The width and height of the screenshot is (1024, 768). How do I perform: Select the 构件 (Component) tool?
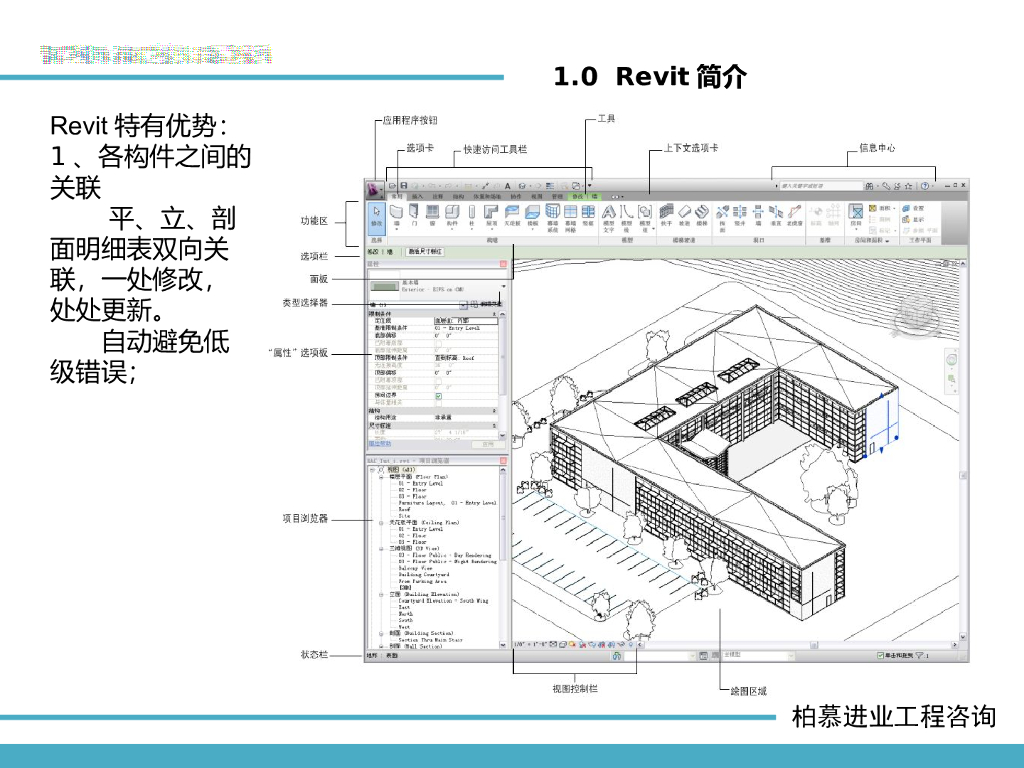[452, 216]
